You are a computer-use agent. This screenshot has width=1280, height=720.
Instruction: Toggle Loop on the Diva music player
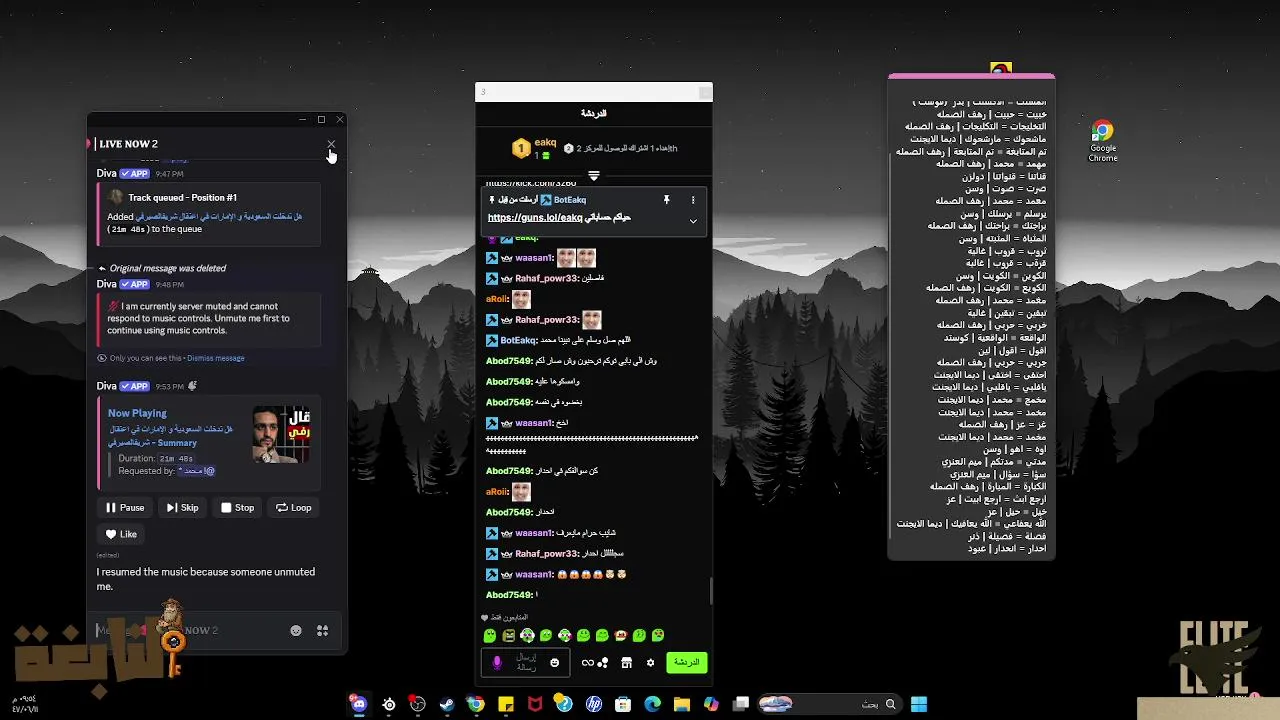tap(294, 508)
